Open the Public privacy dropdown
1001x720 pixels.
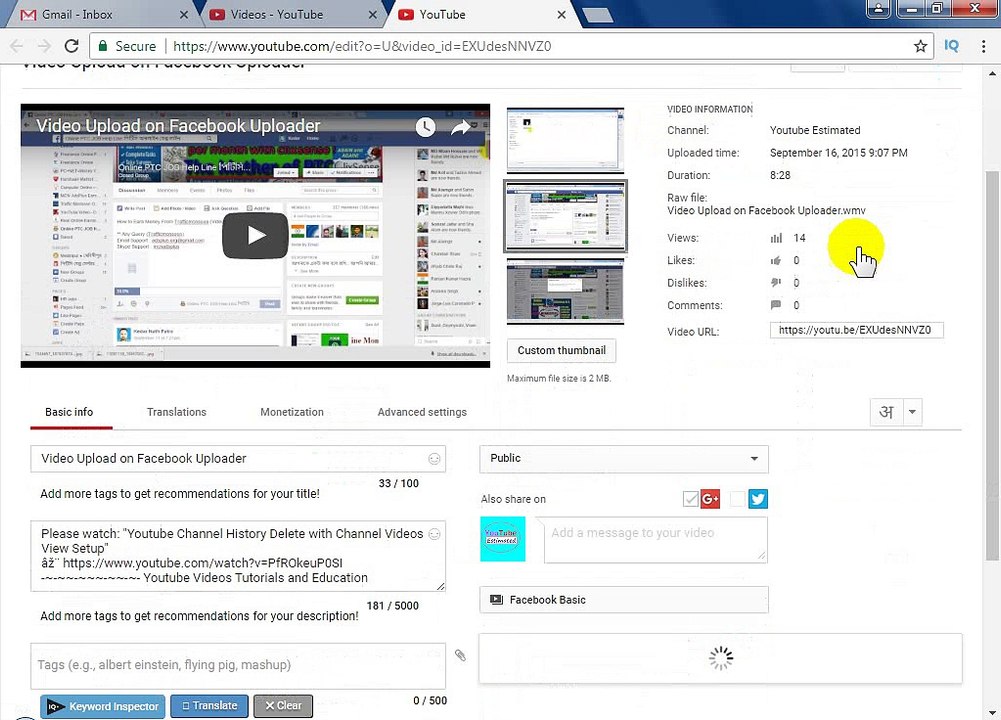coord(624,459)
